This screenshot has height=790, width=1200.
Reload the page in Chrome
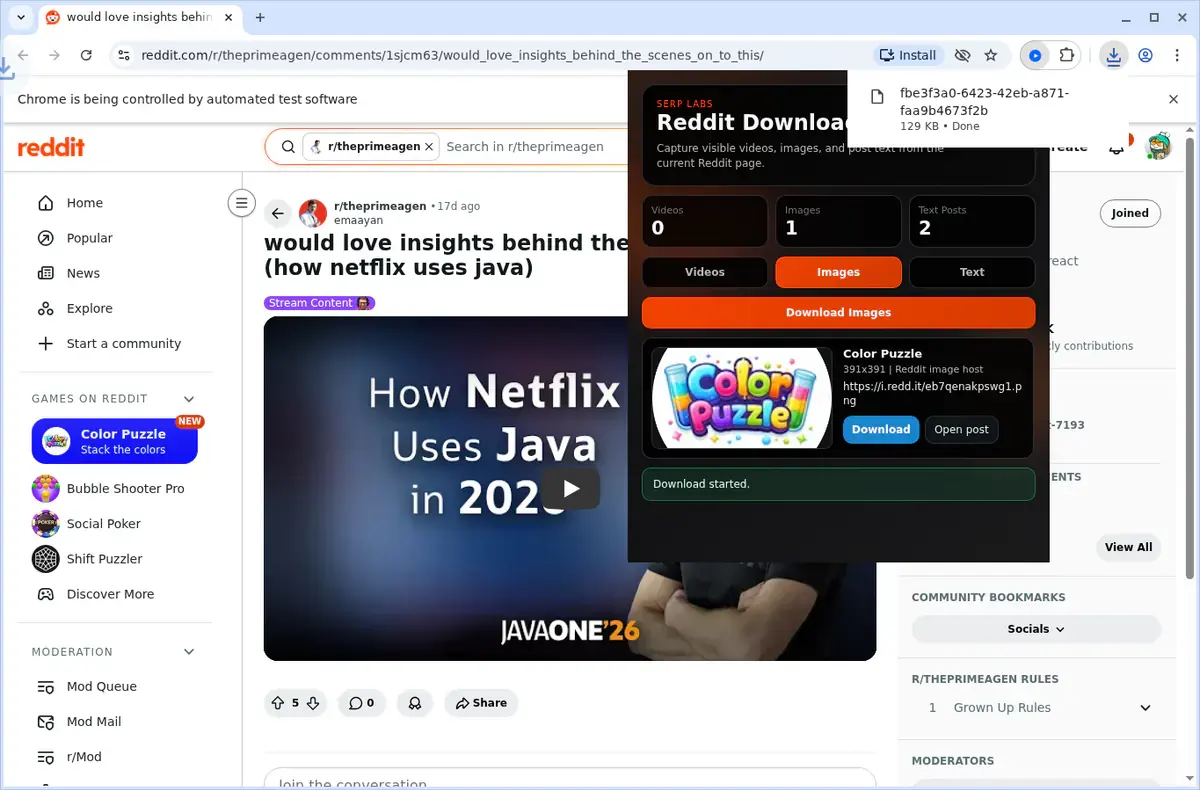pos(86,56)
